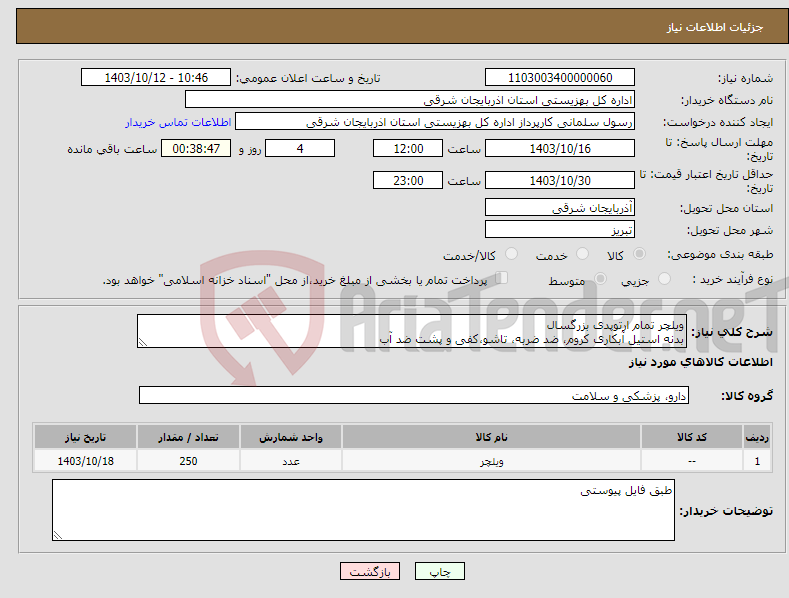Click the جزئیات اطلاعات نیاز header title
The width and height of the screenshot is (789, 598).
(x=715, y=27)
